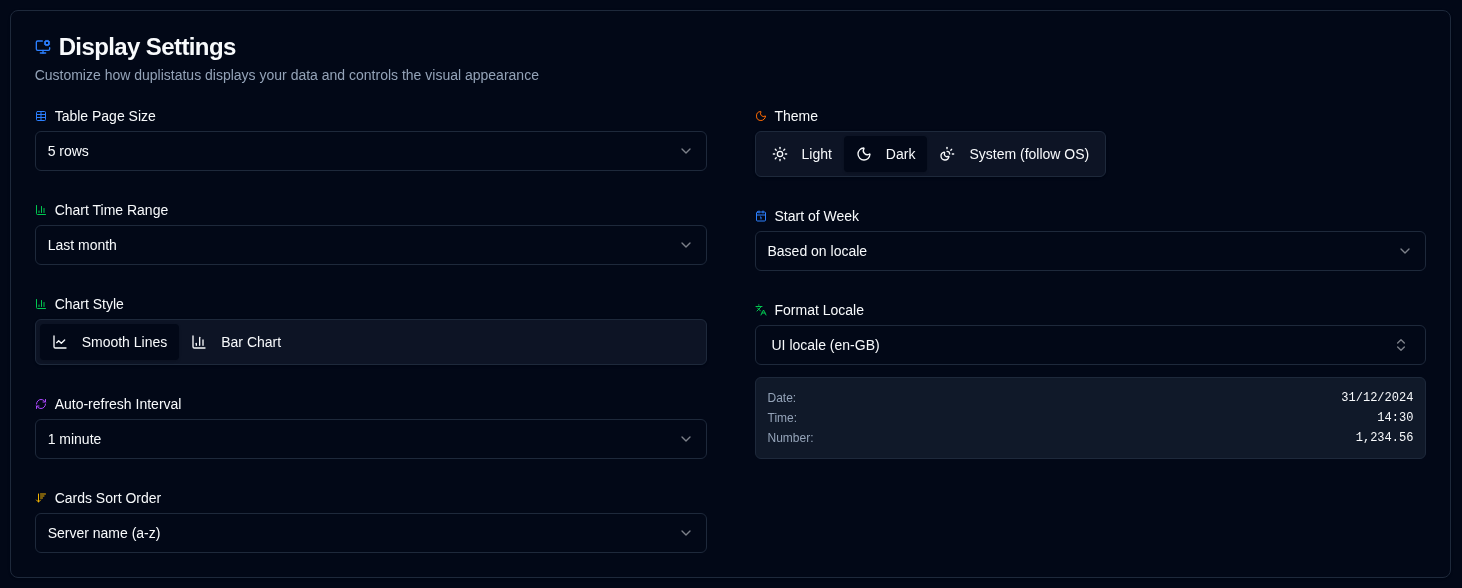Click the Cards Sort Order label

tap(108, 498)
